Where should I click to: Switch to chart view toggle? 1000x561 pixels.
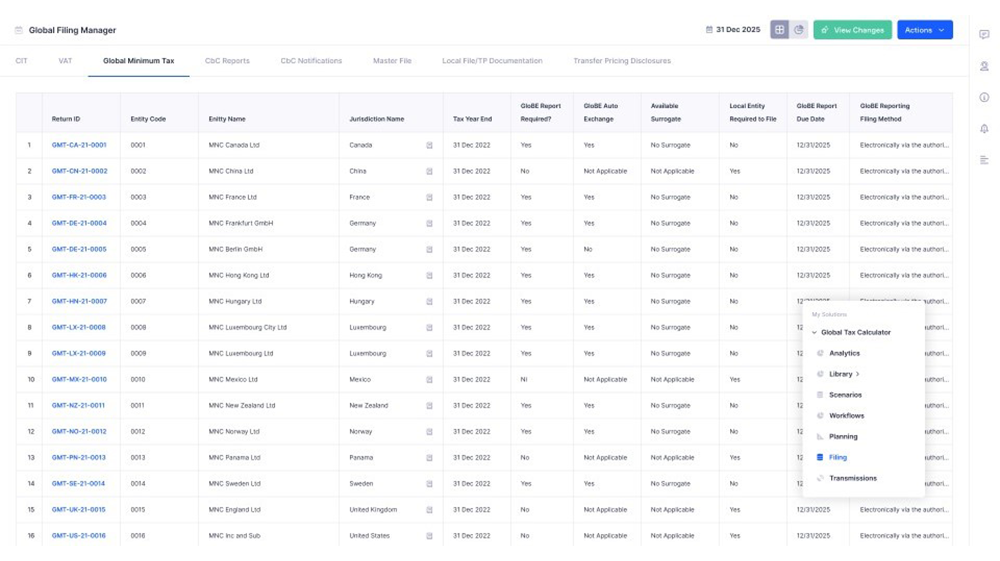pyautogui.click(x=799, y=30)
